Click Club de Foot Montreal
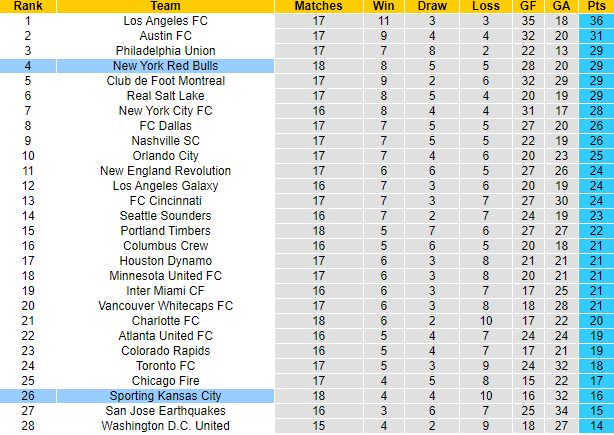Image resolution: width=614 pixels, height=435 pixels. [165, 80]
